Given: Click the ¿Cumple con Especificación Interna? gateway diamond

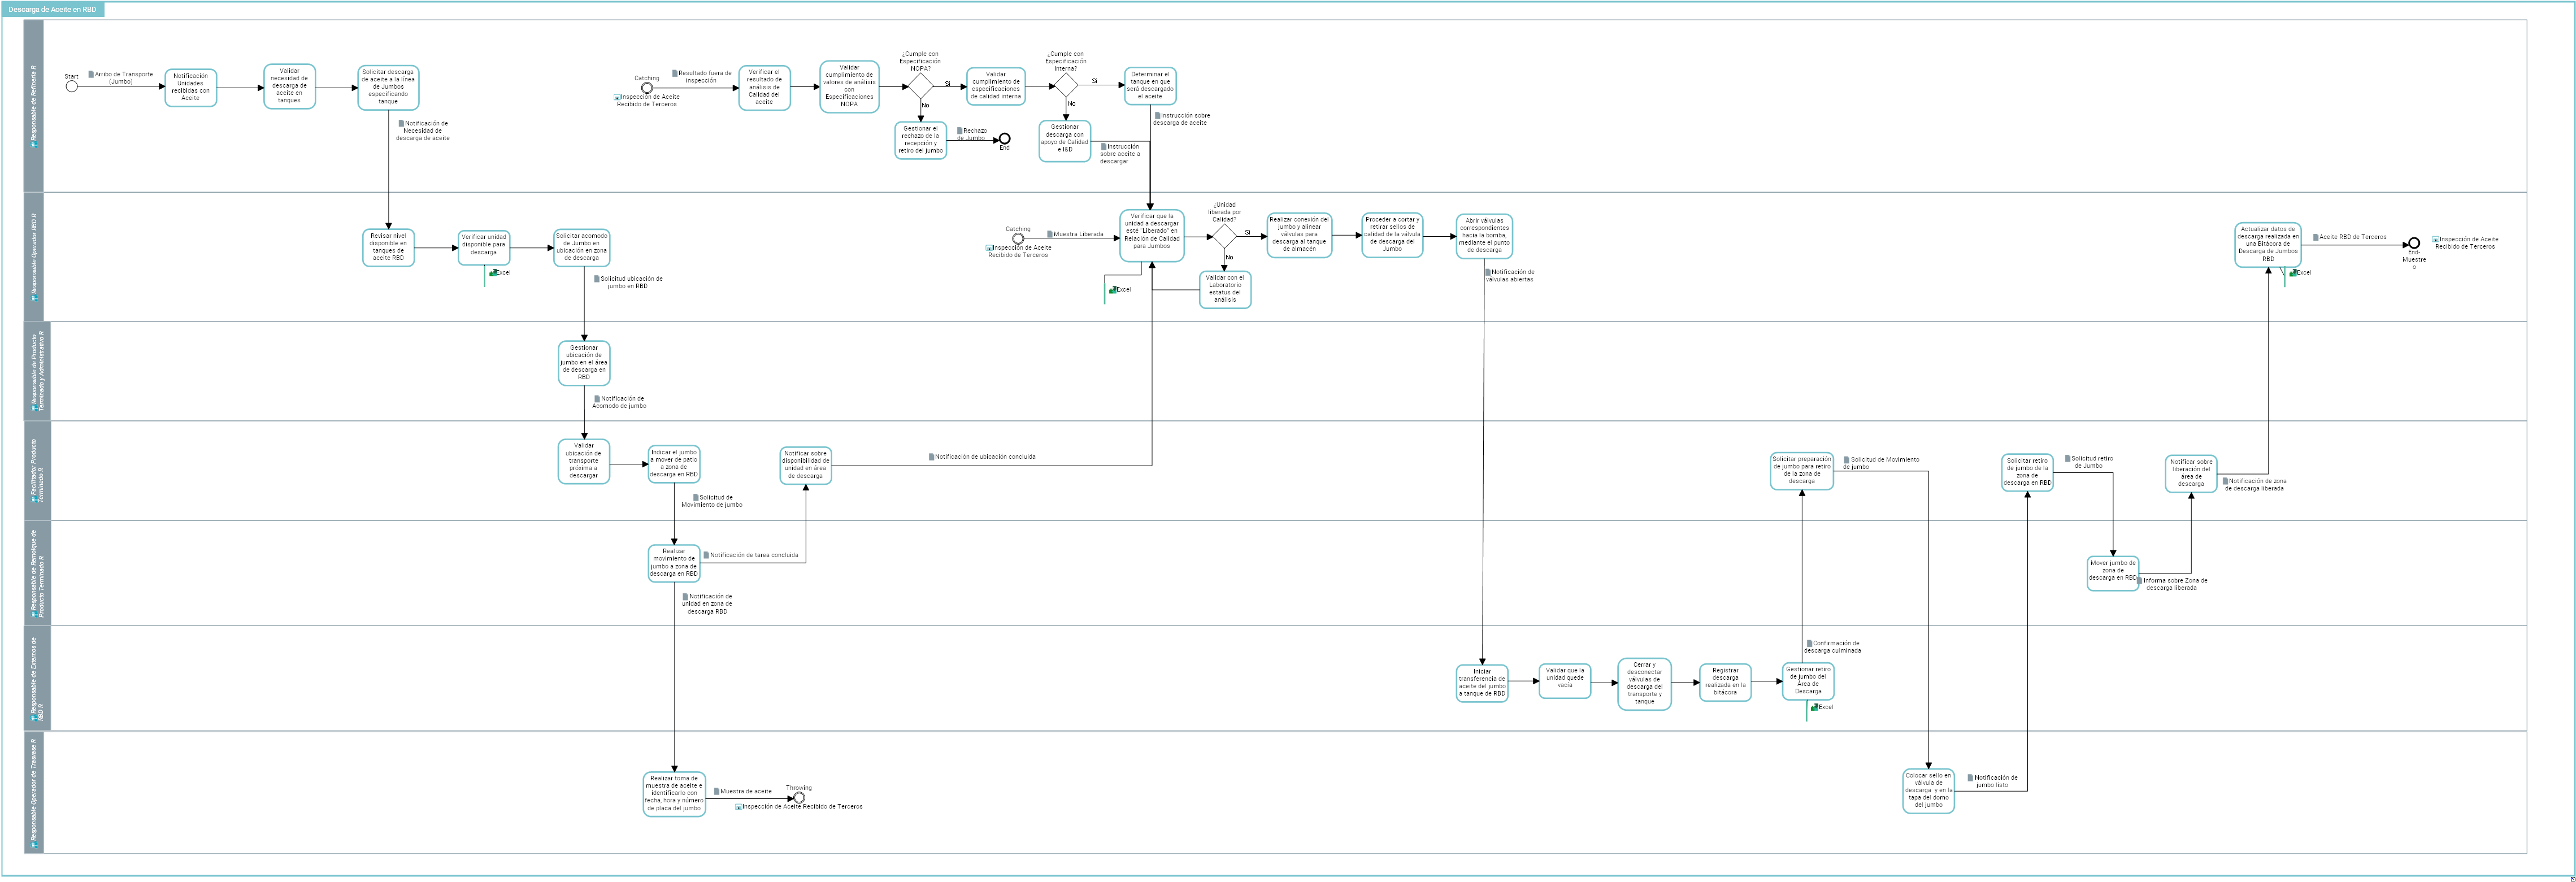Looking at the screenshot, I should click(x=1066, y=85).
